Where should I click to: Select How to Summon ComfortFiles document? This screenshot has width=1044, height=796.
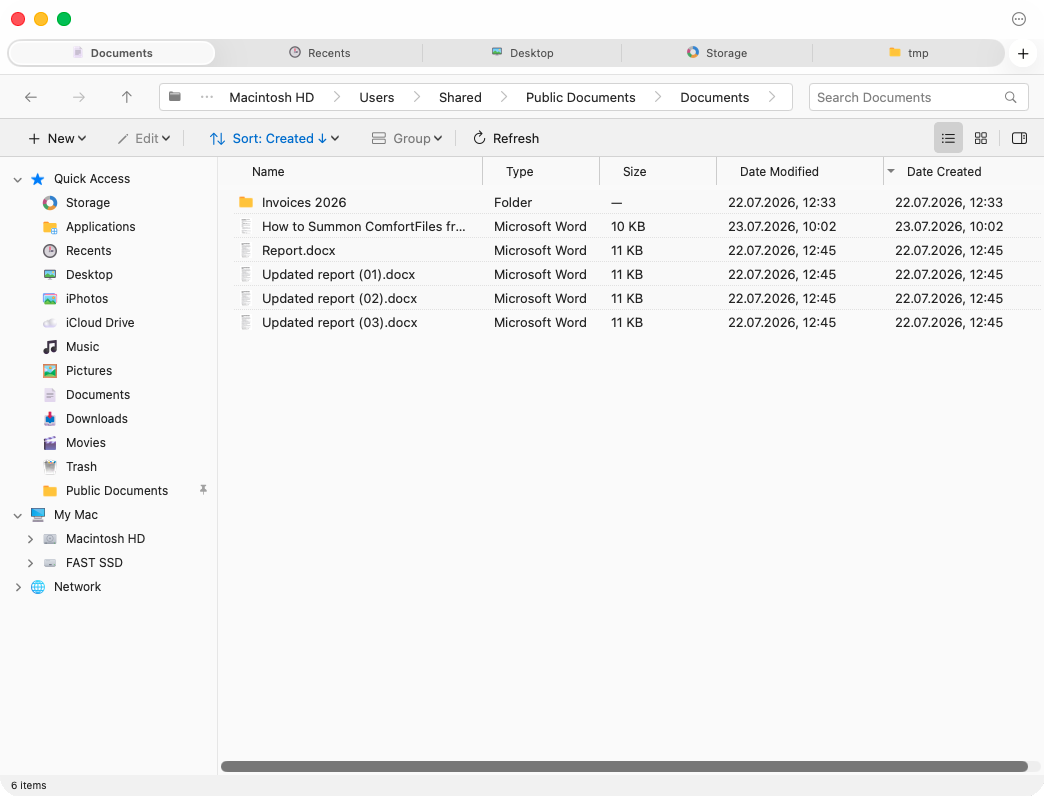click(637, 226)
